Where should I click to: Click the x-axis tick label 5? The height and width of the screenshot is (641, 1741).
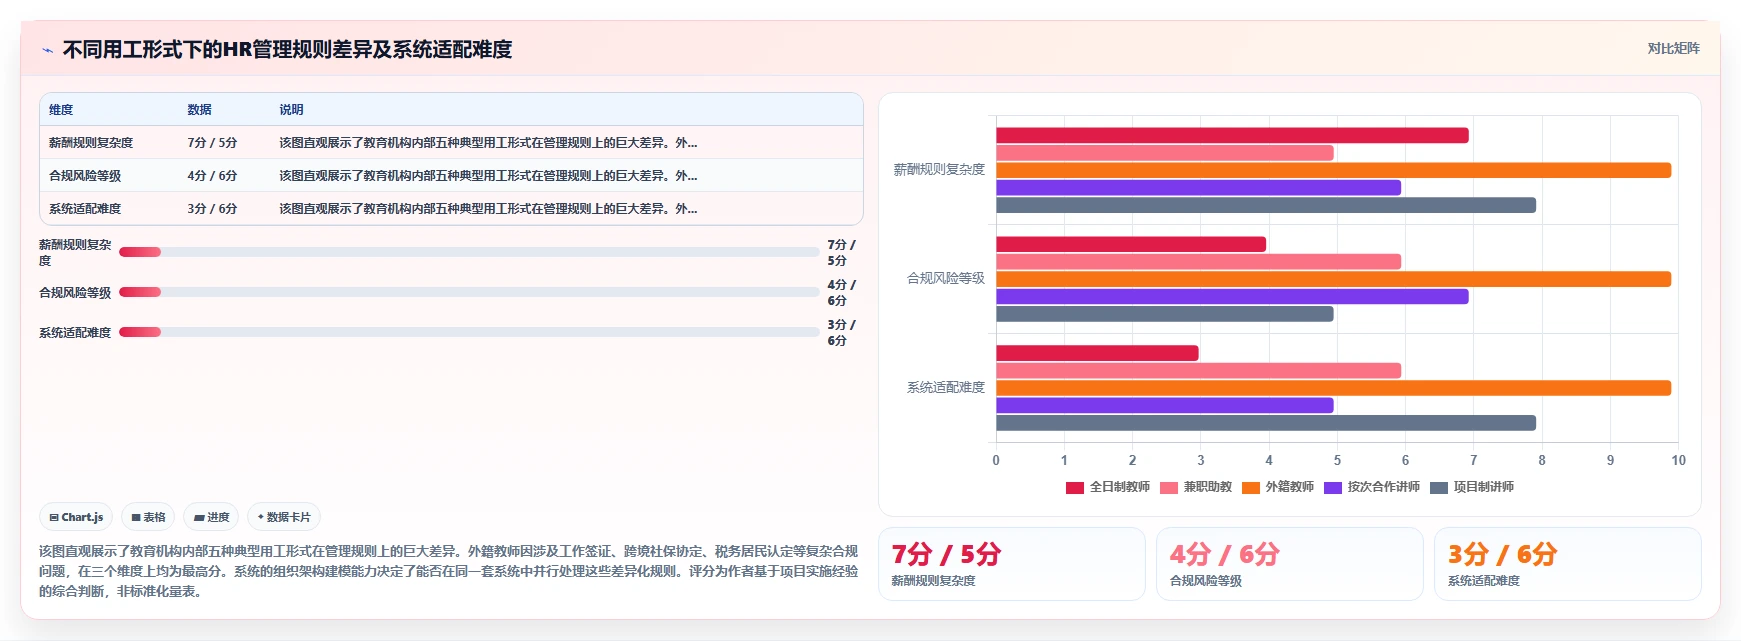(x=1337, y=460)
